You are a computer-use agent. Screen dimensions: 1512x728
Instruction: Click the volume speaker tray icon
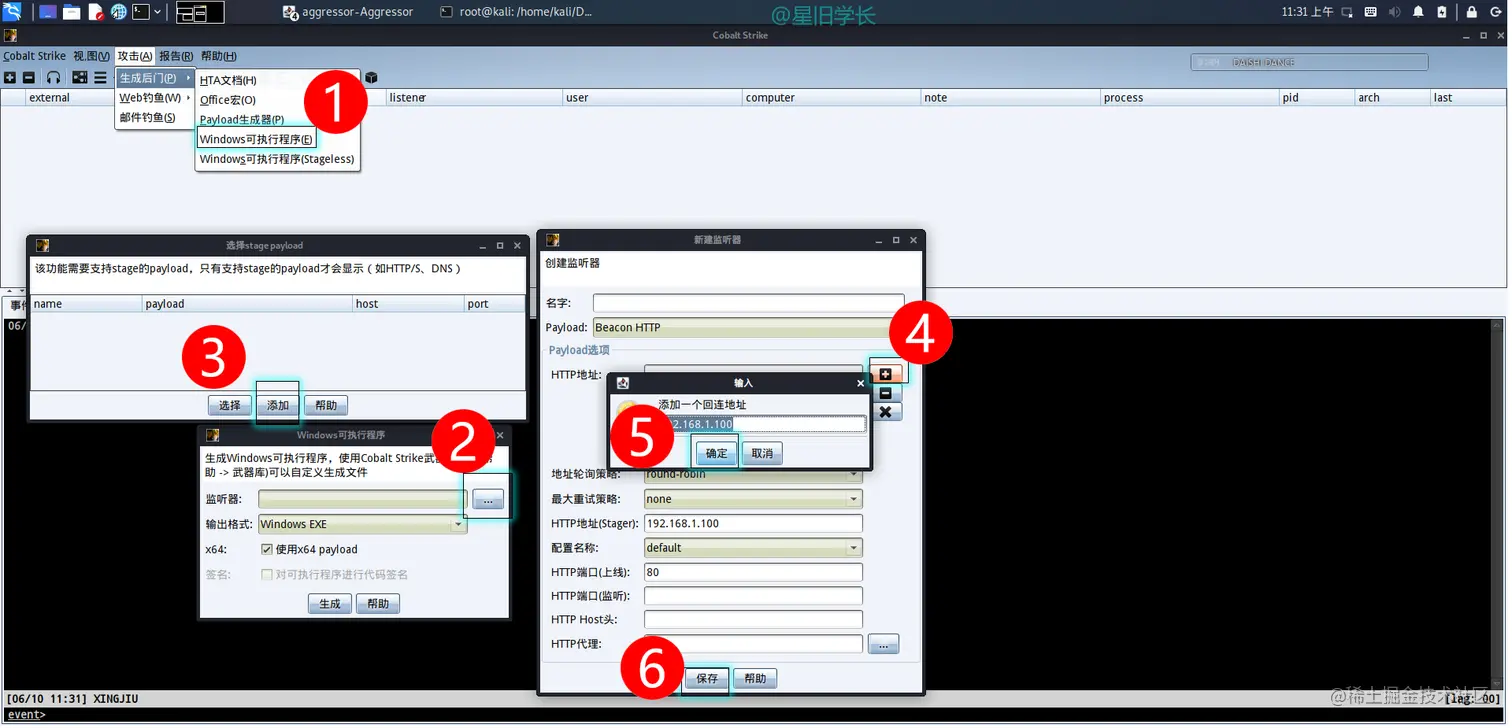coord(1393,12)
